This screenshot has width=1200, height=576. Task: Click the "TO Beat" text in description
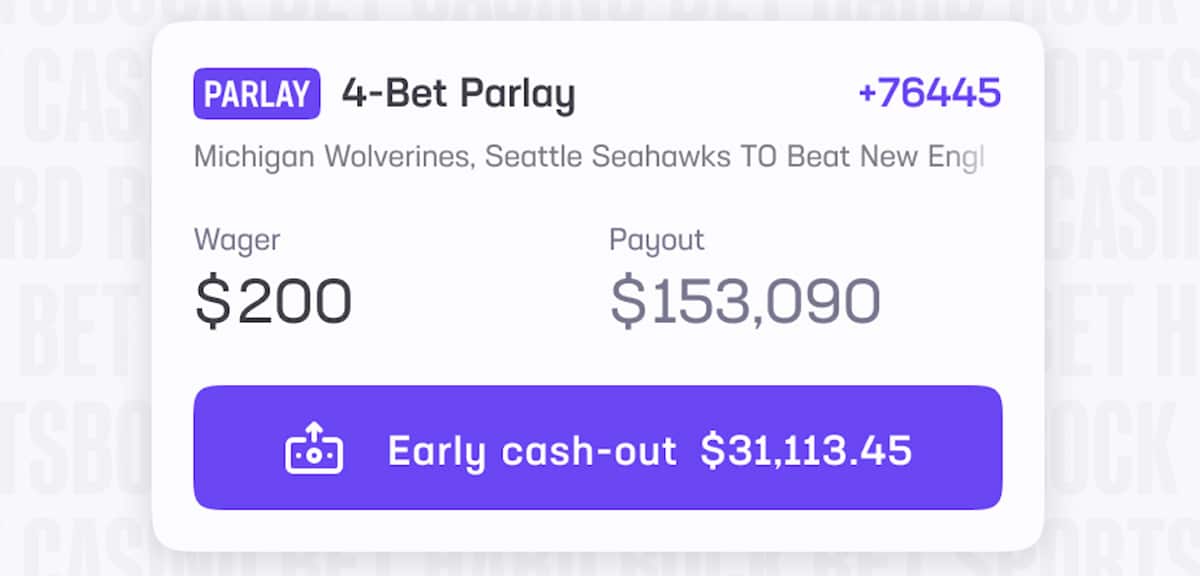(x=779, y=157)
